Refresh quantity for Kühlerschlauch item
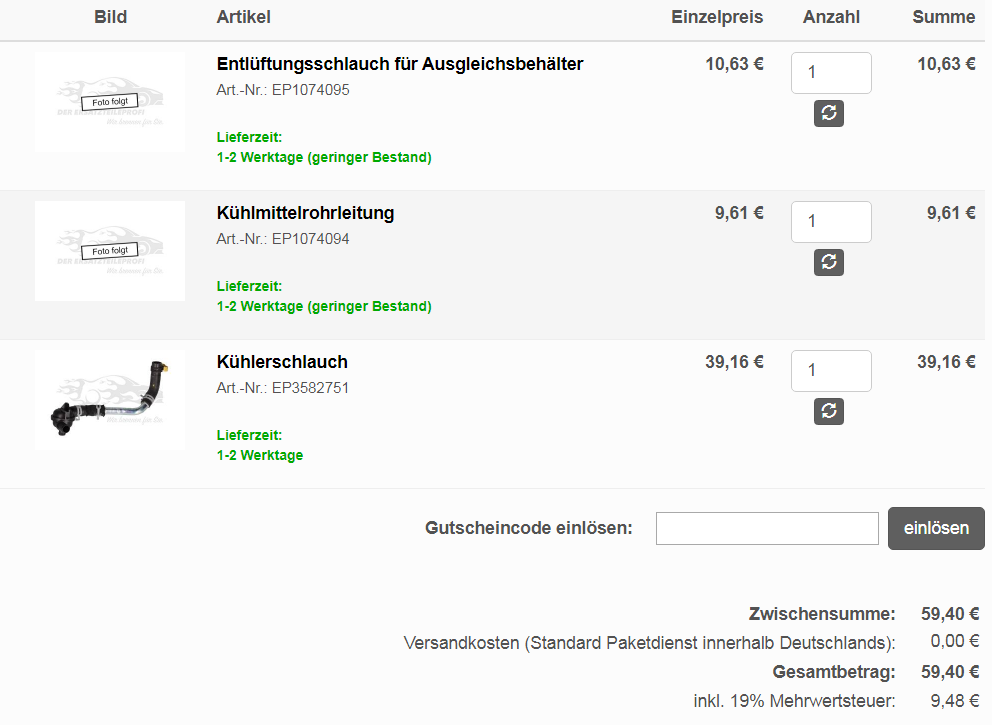Screen dimensions: 992x725 pos(828,411)
